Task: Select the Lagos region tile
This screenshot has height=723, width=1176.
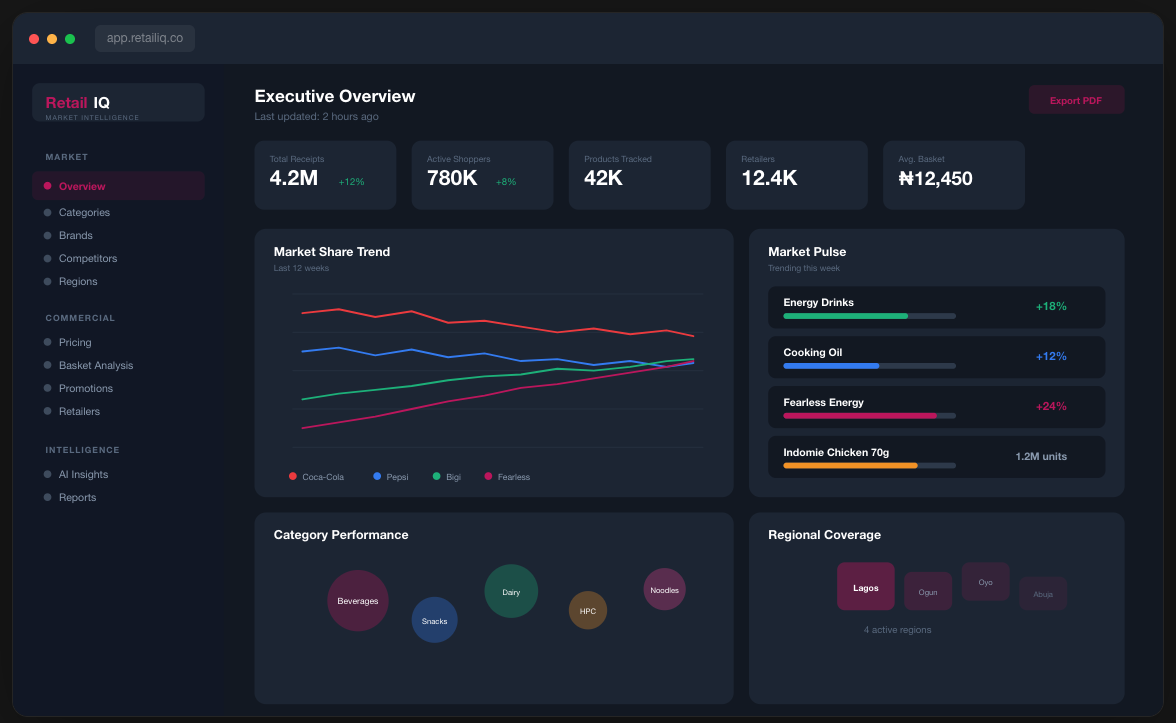Action: 866,586
